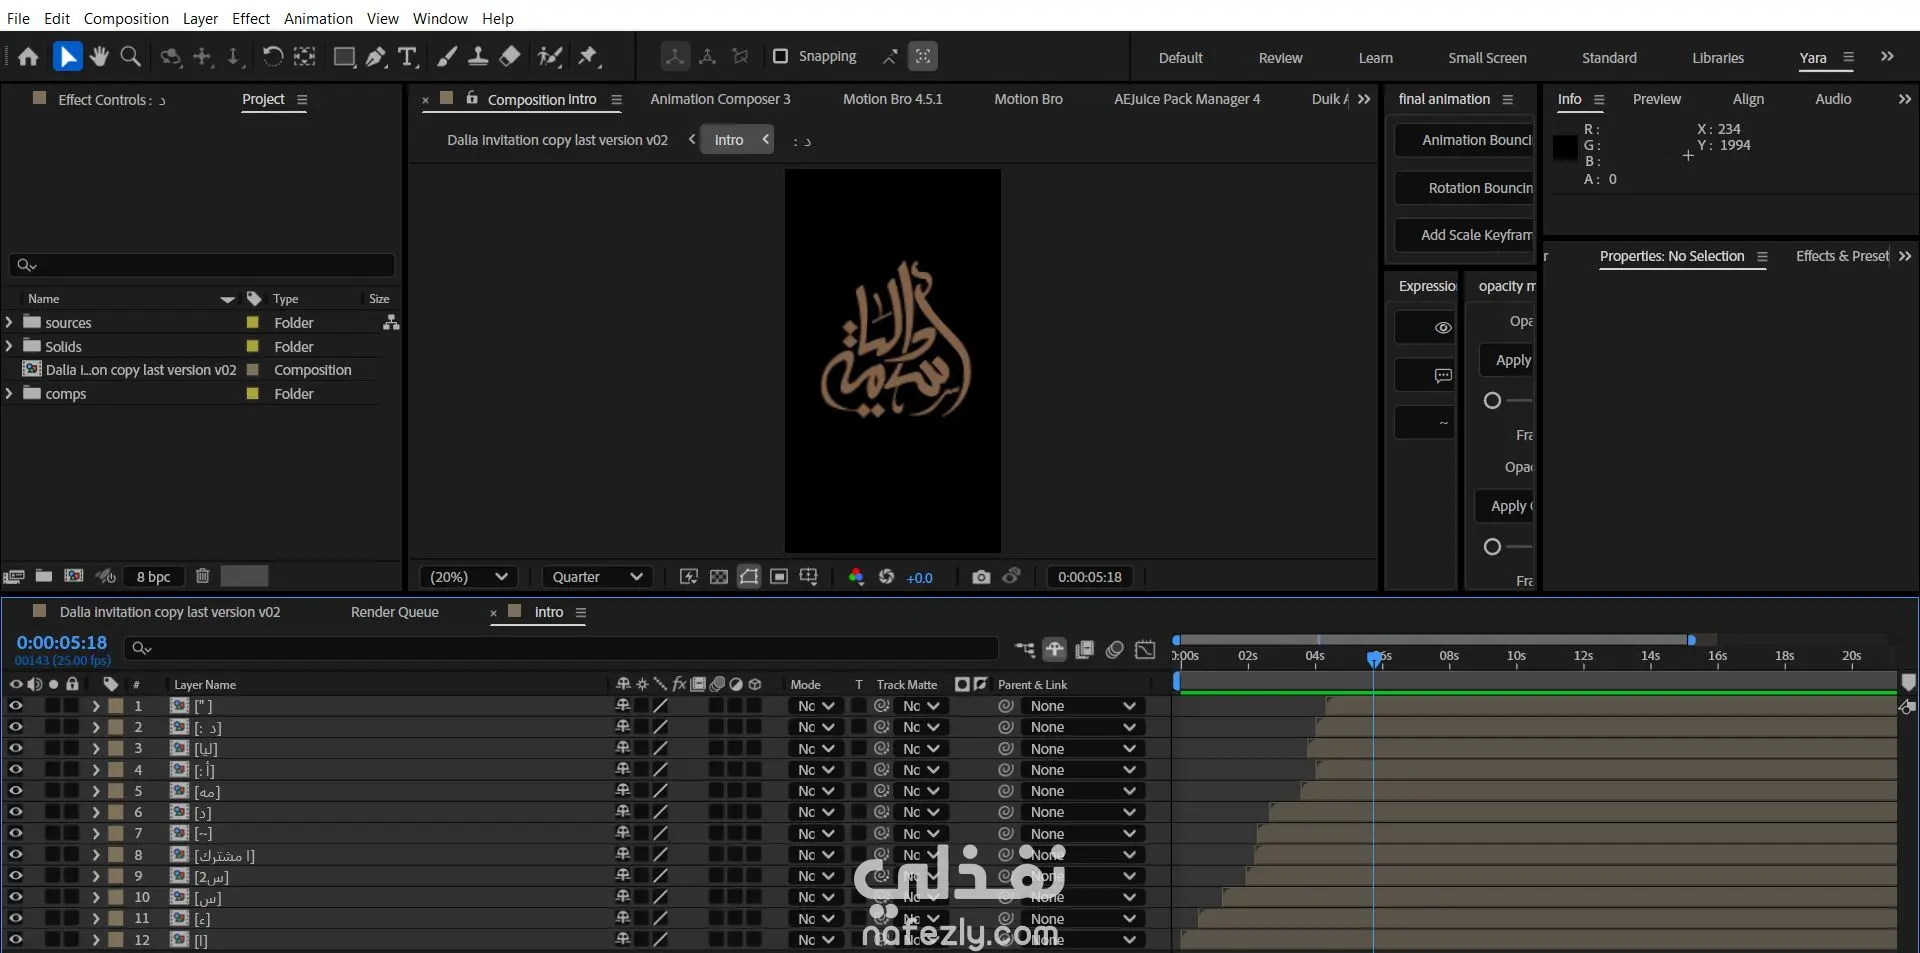Select the Pen tool
Screen dimensions: 1920x953
376,57
